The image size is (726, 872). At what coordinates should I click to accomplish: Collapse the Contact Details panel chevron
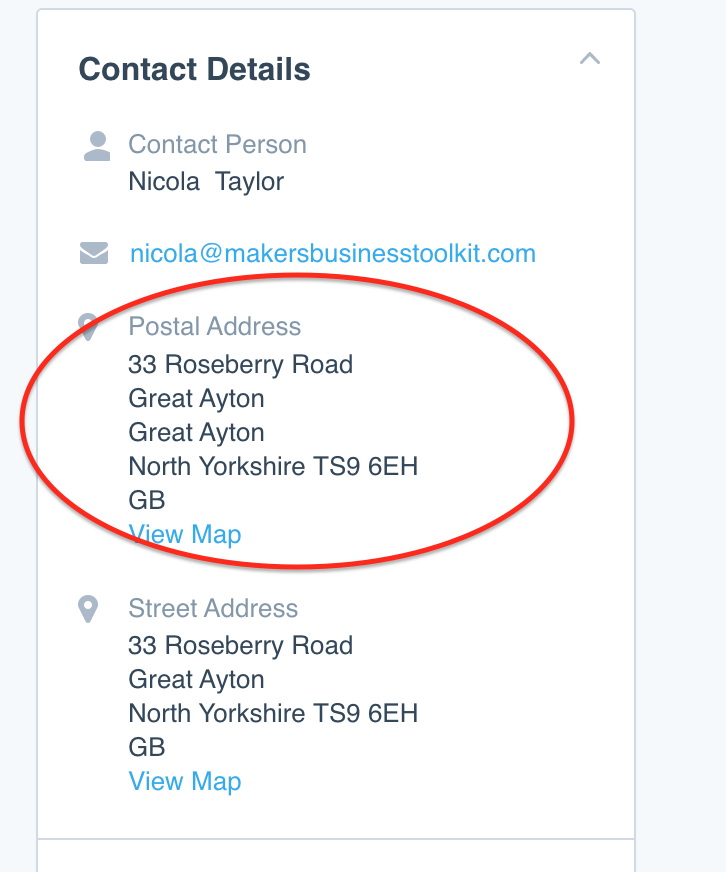point(590,59)
